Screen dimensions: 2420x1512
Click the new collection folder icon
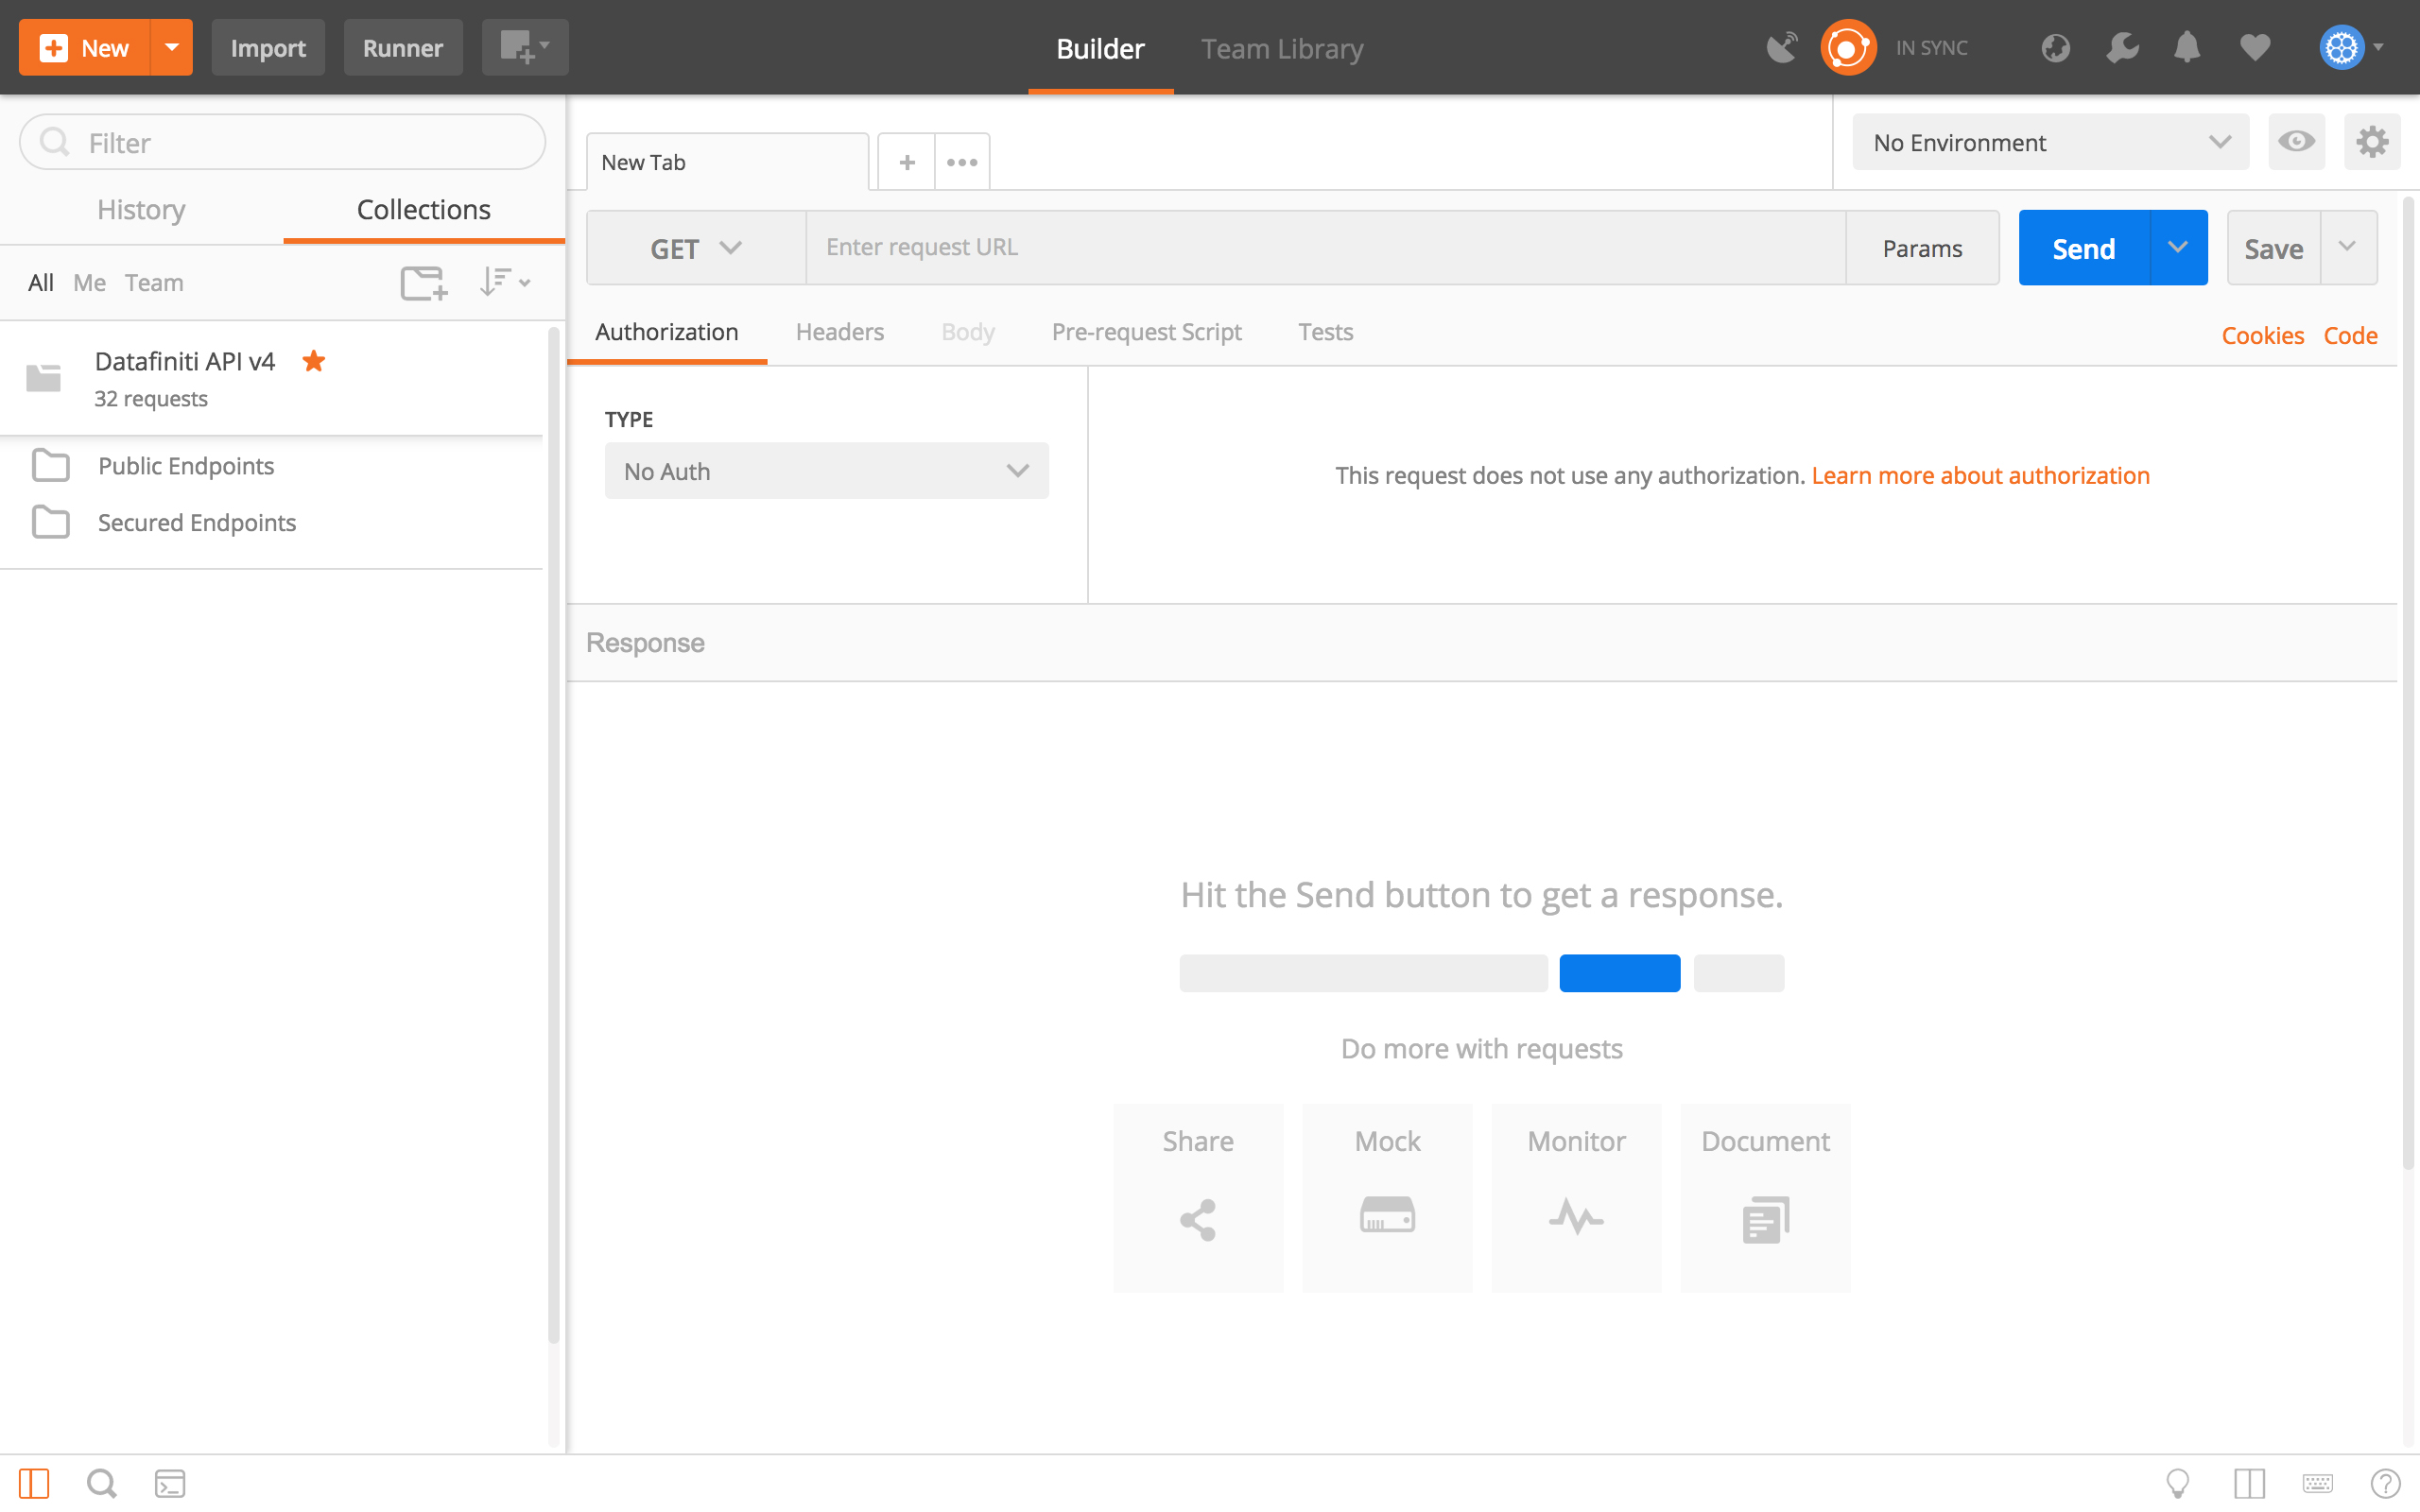(x=424, y=282)
